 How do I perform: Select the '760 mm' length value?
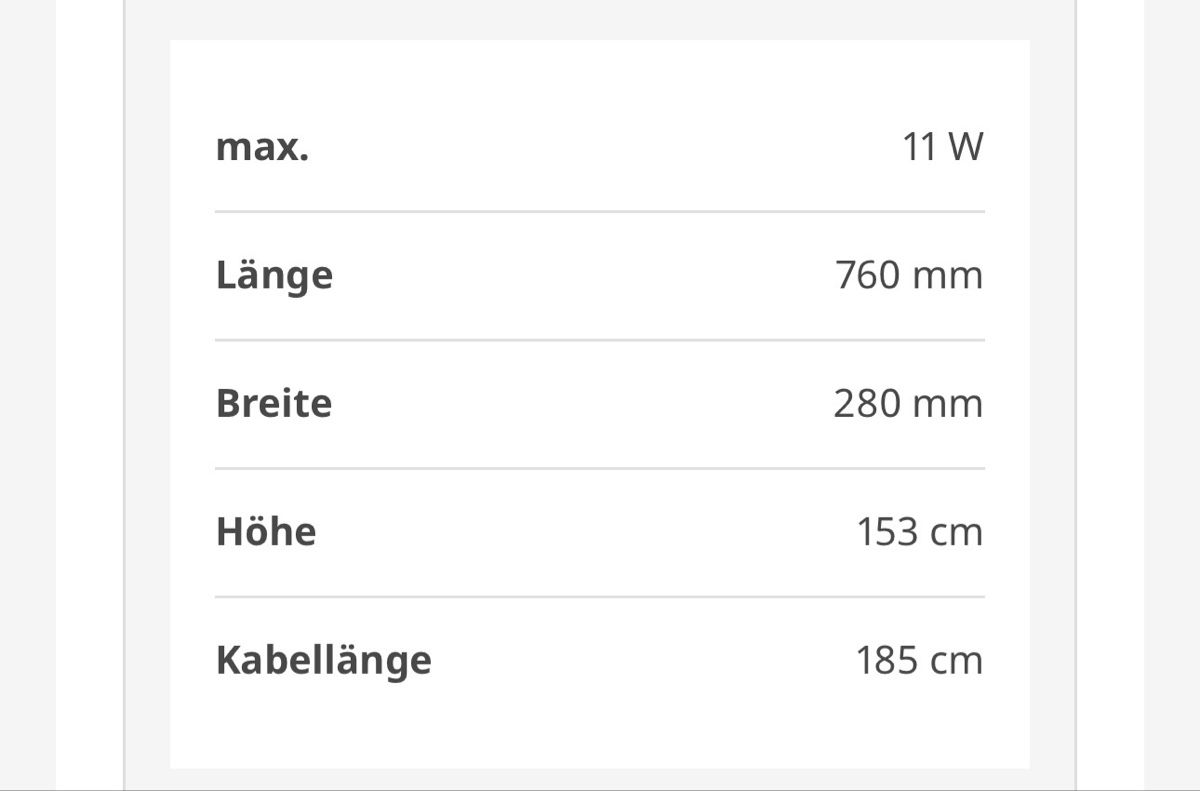(909, 276)
